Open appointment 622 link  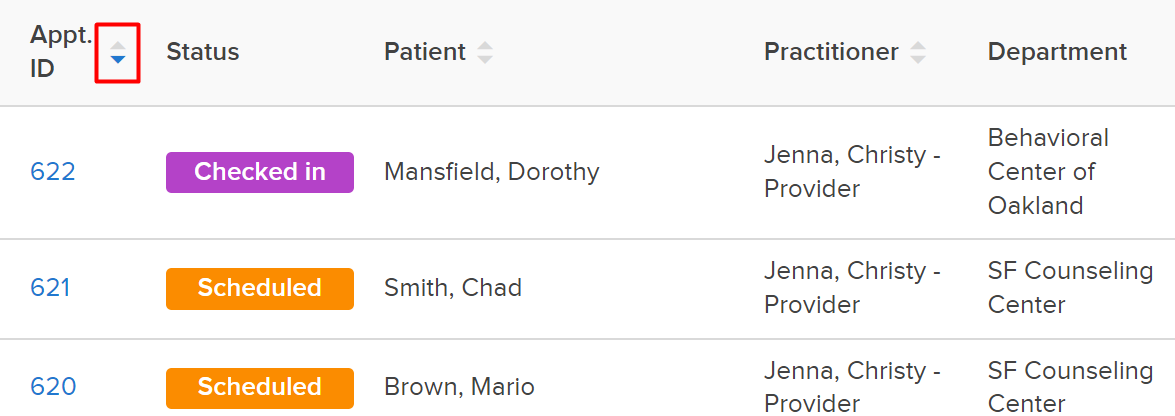[x=52, y=172]
